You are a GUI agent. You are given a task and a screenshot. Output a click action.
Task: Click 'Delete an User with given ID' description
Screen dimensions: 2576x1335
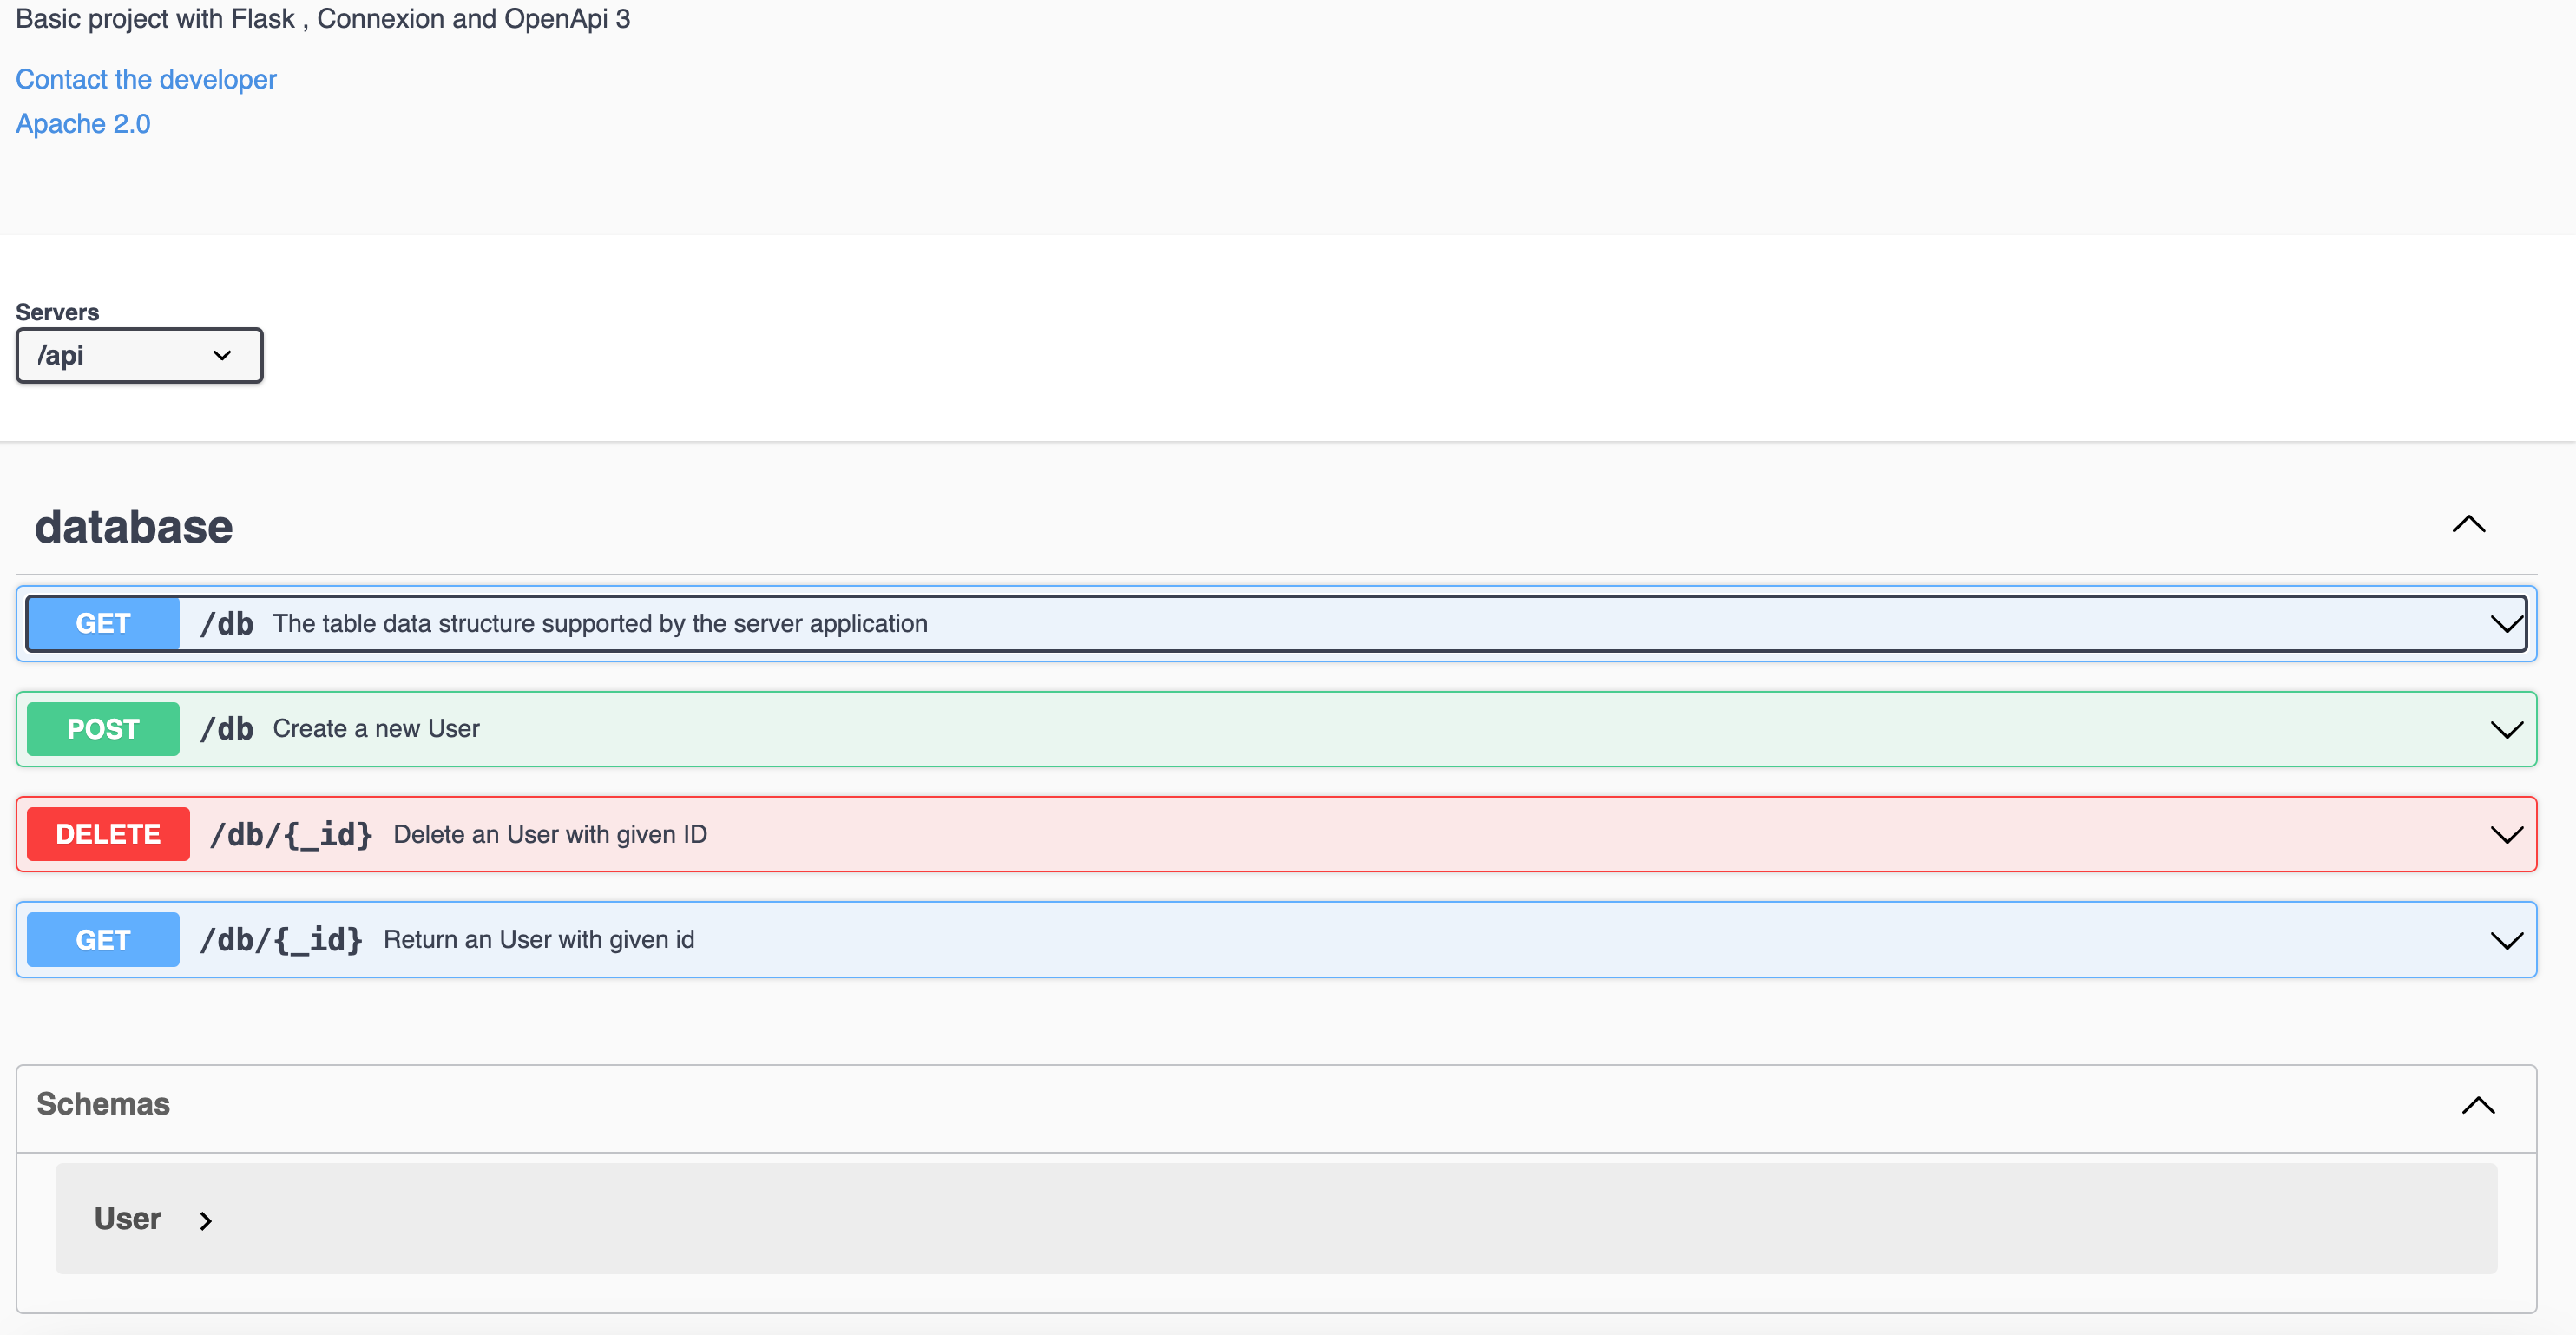[x=550, y=834]
